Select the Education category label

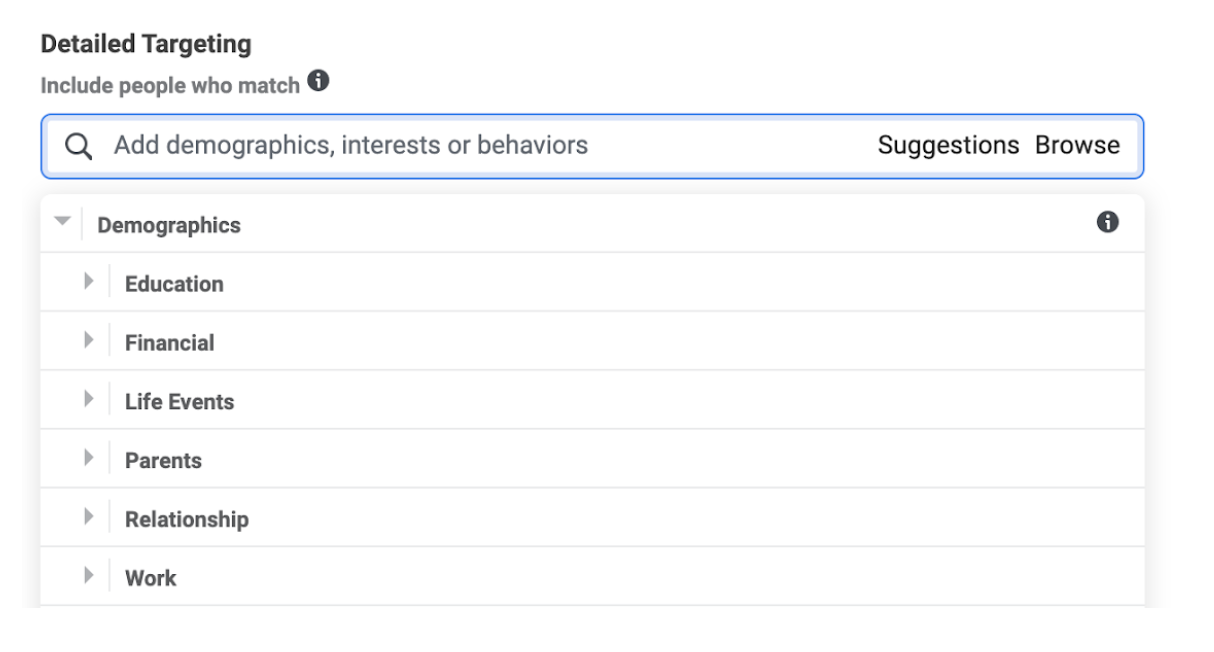[x=174, y=284]
